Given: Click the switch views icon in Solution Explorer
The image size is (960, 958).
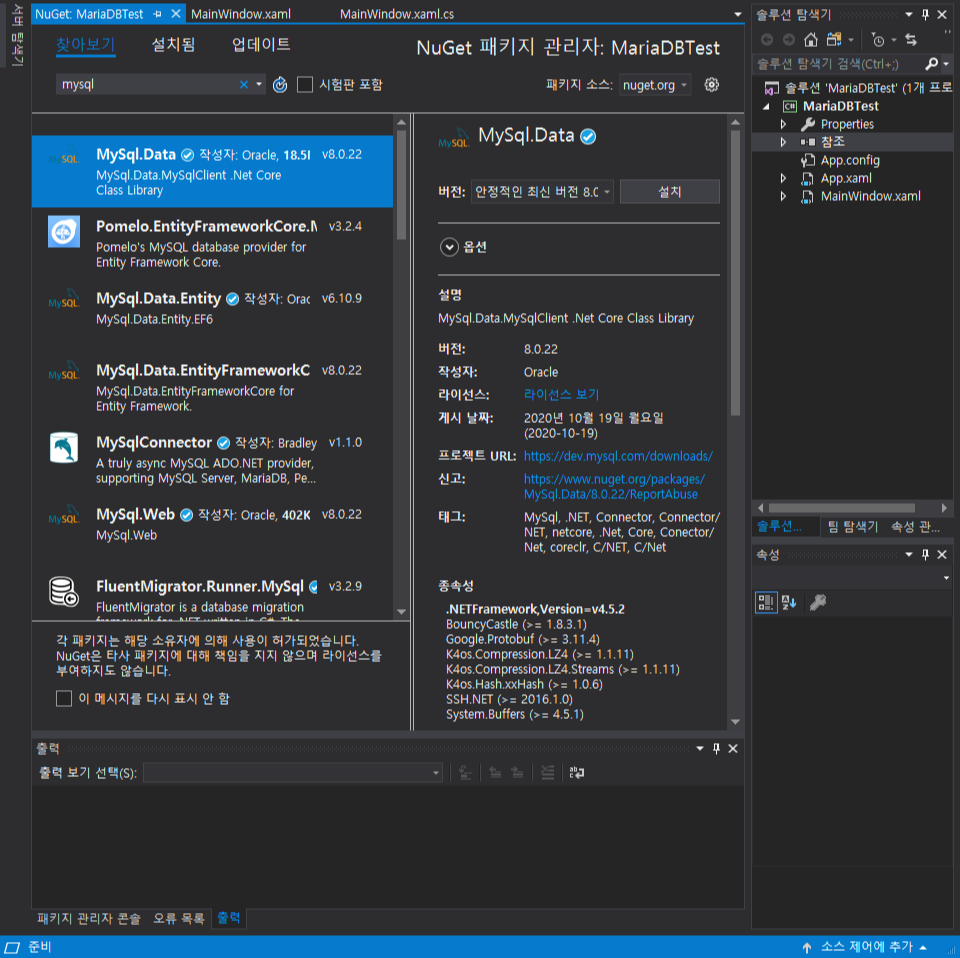Looking at the screenshot, I should 834,40.
